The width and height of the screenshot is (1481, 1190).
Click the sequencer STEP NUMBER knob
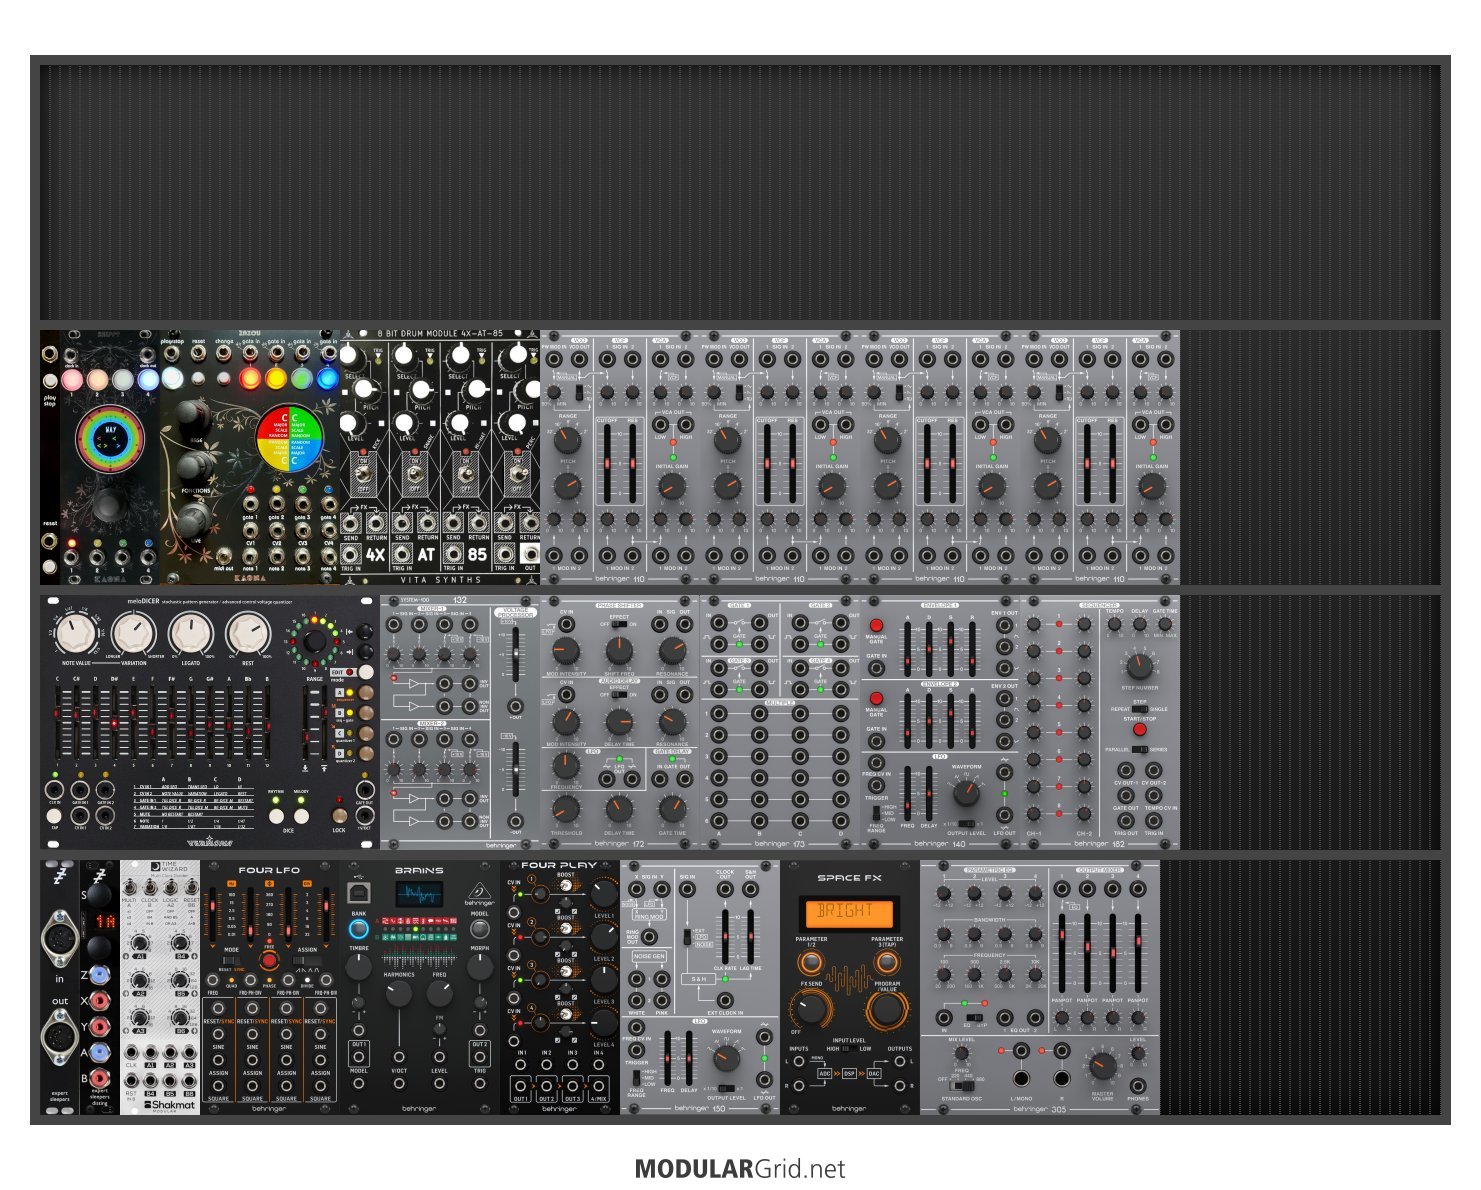click(1139, 666)
